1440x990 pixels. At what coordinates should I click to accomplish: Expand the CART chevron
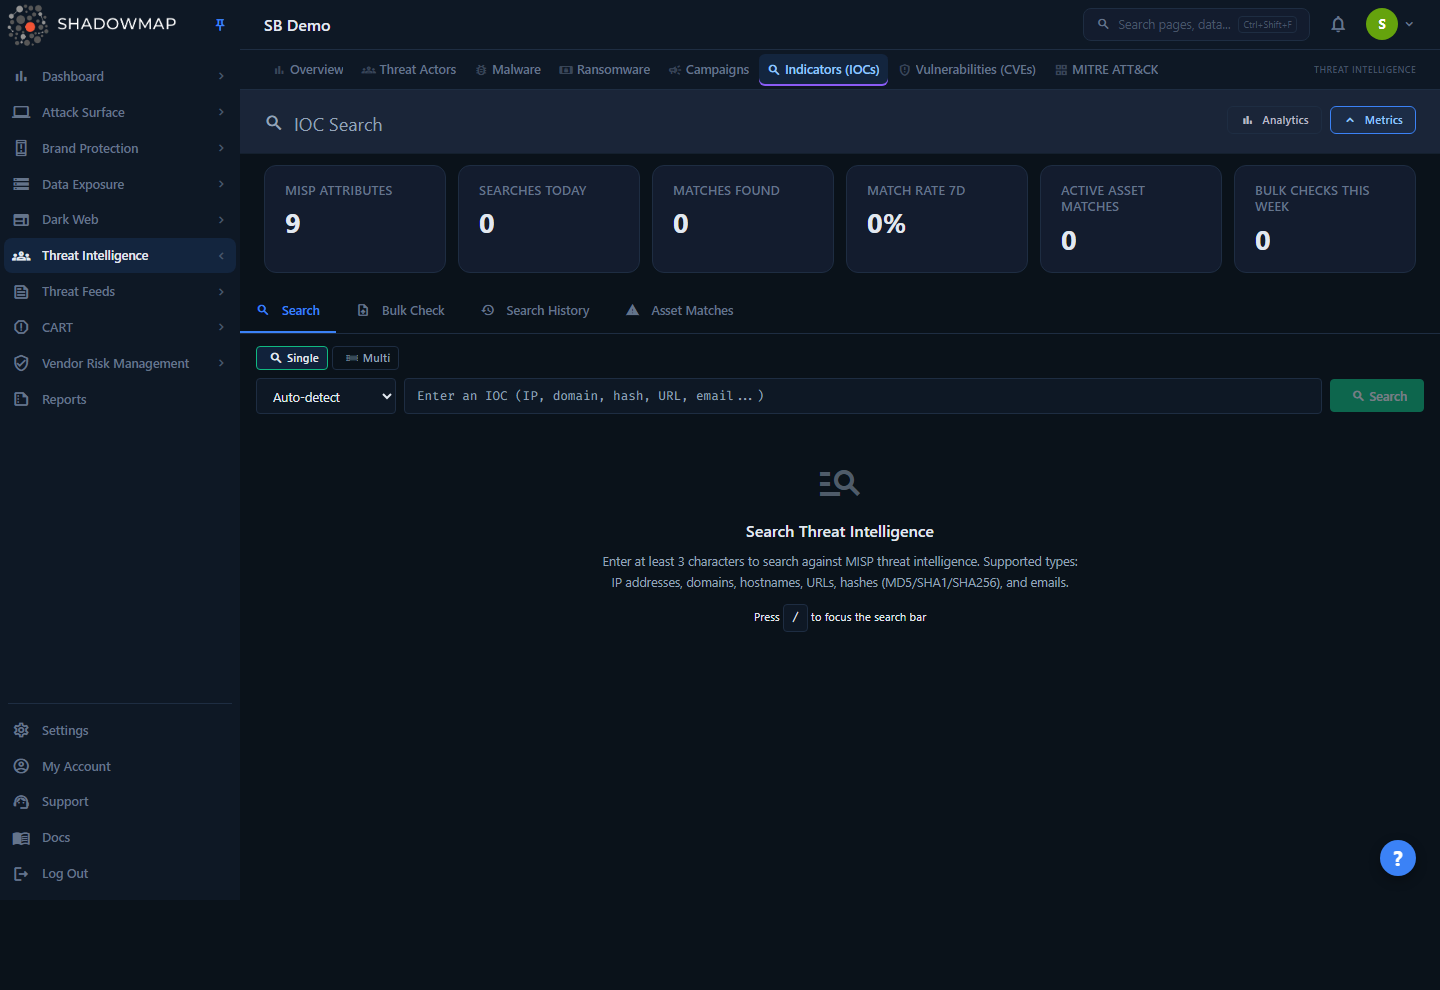coord(221,327)
